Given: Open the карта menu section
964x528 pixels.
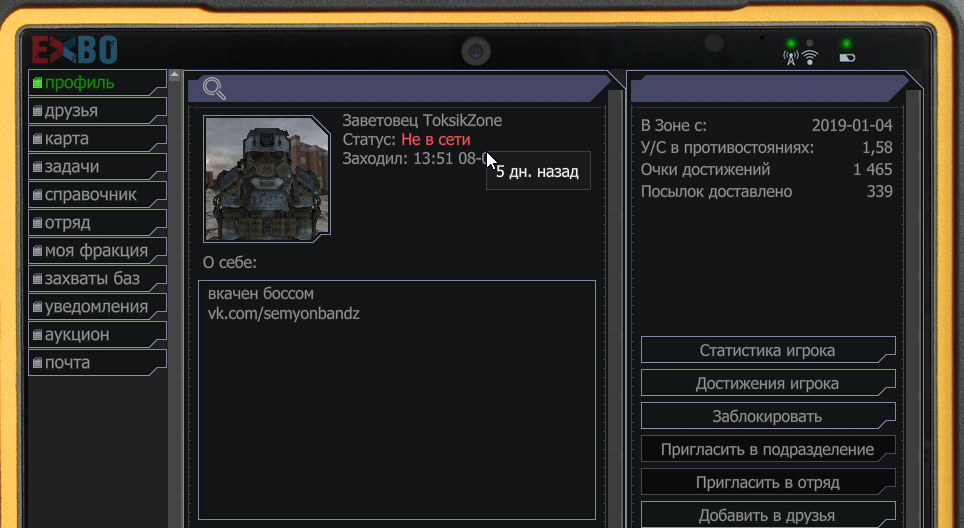Looking at the screenshot, I should click(x=97, y=139).
